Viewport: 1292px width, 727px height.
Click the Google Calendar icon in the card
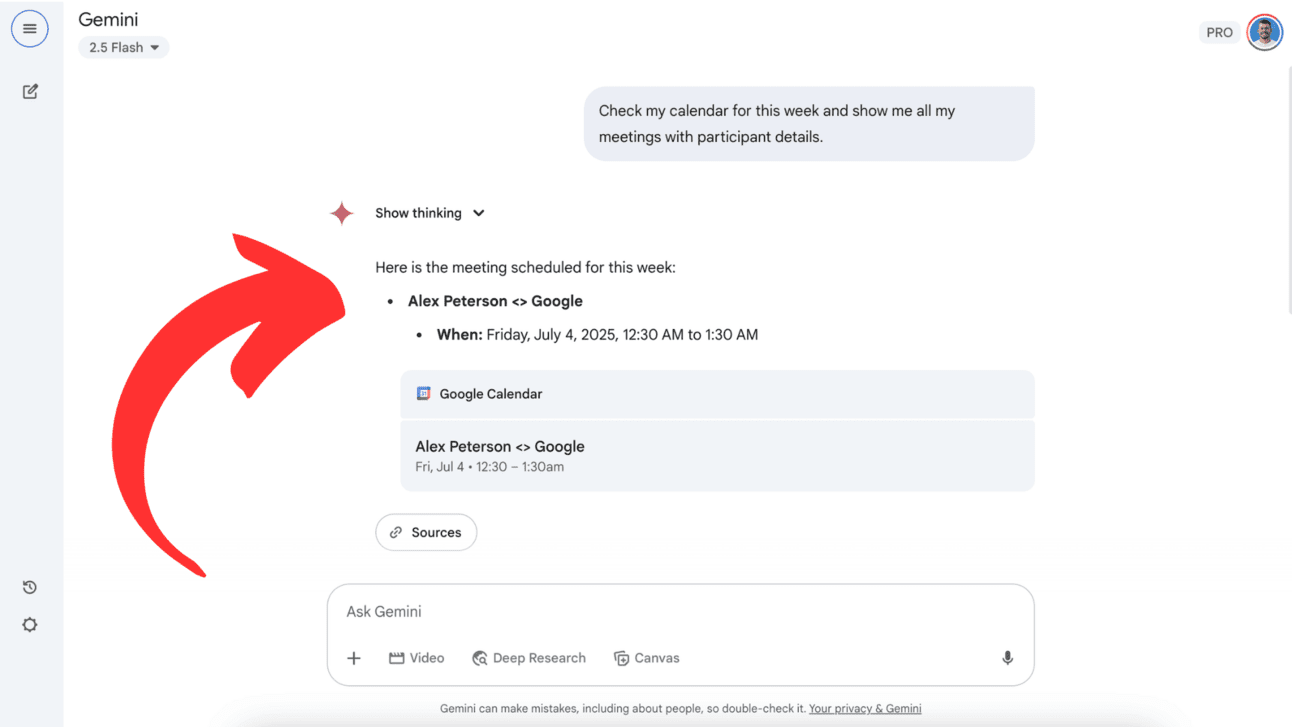coord(423,394)
